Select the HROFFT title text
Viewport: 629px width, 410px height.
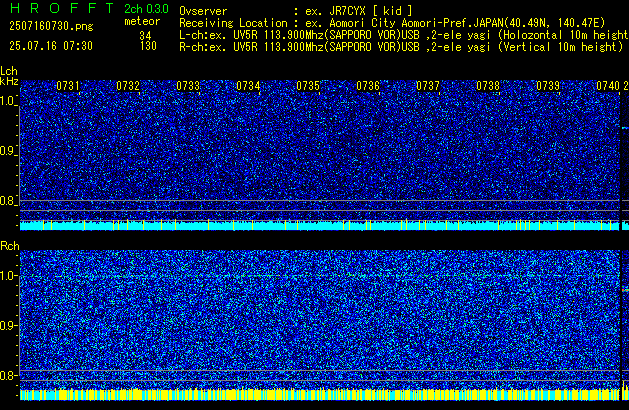coord(62,8)
